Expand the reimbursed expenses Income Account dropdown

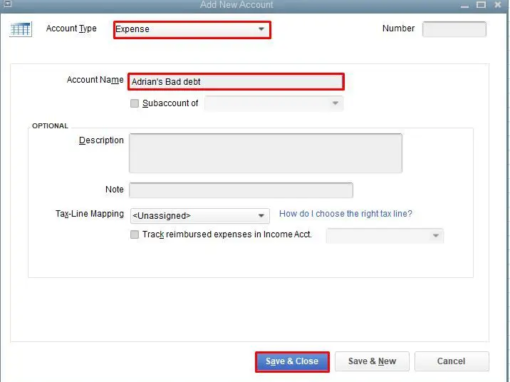[x=385, y=236]
